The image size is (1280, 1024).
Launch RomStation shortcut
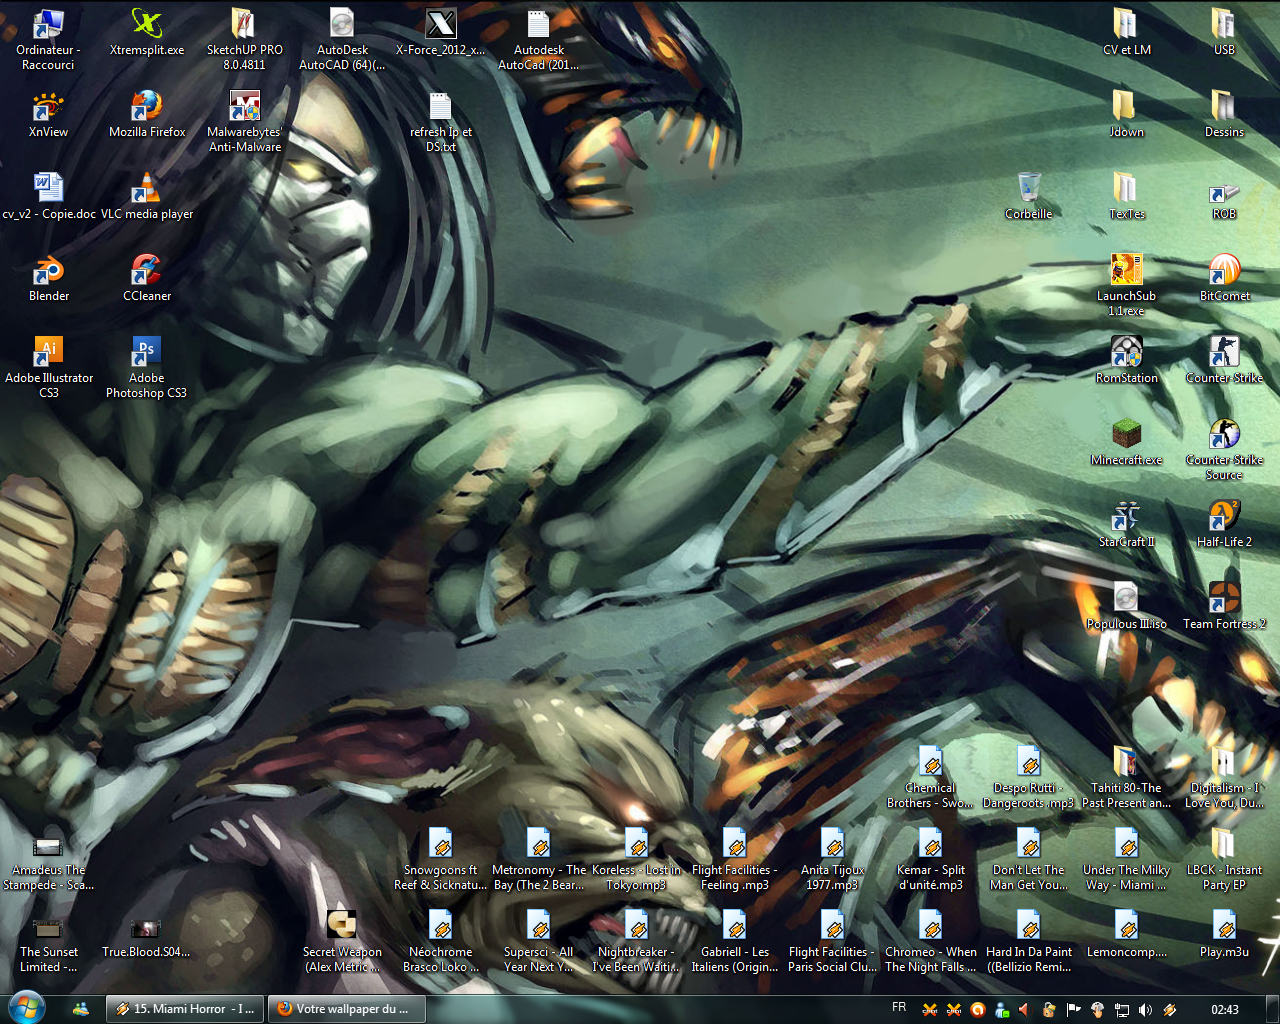(x=1126, y=361)
